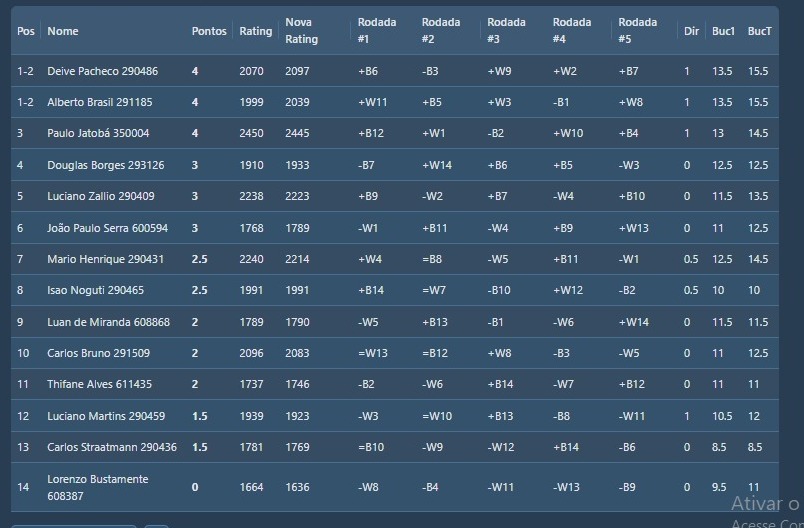Select the Nome column header

(x=62, y=31)
